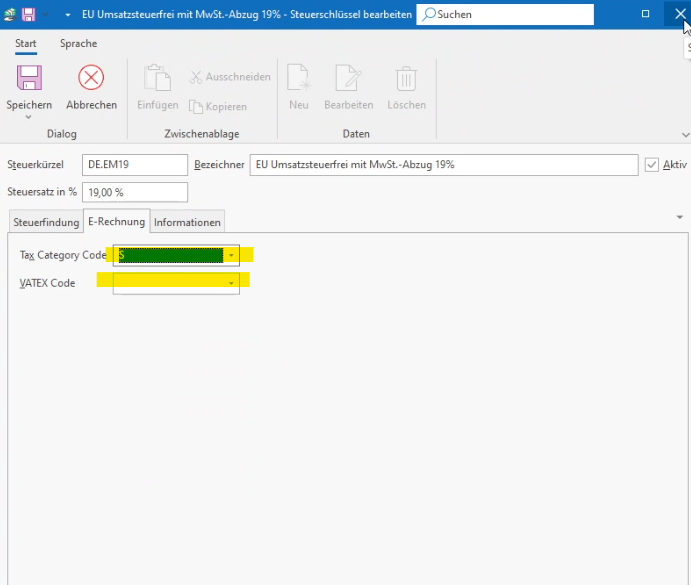
Task: Click the Steuersatz in % field
Action: tap(134, 192)
